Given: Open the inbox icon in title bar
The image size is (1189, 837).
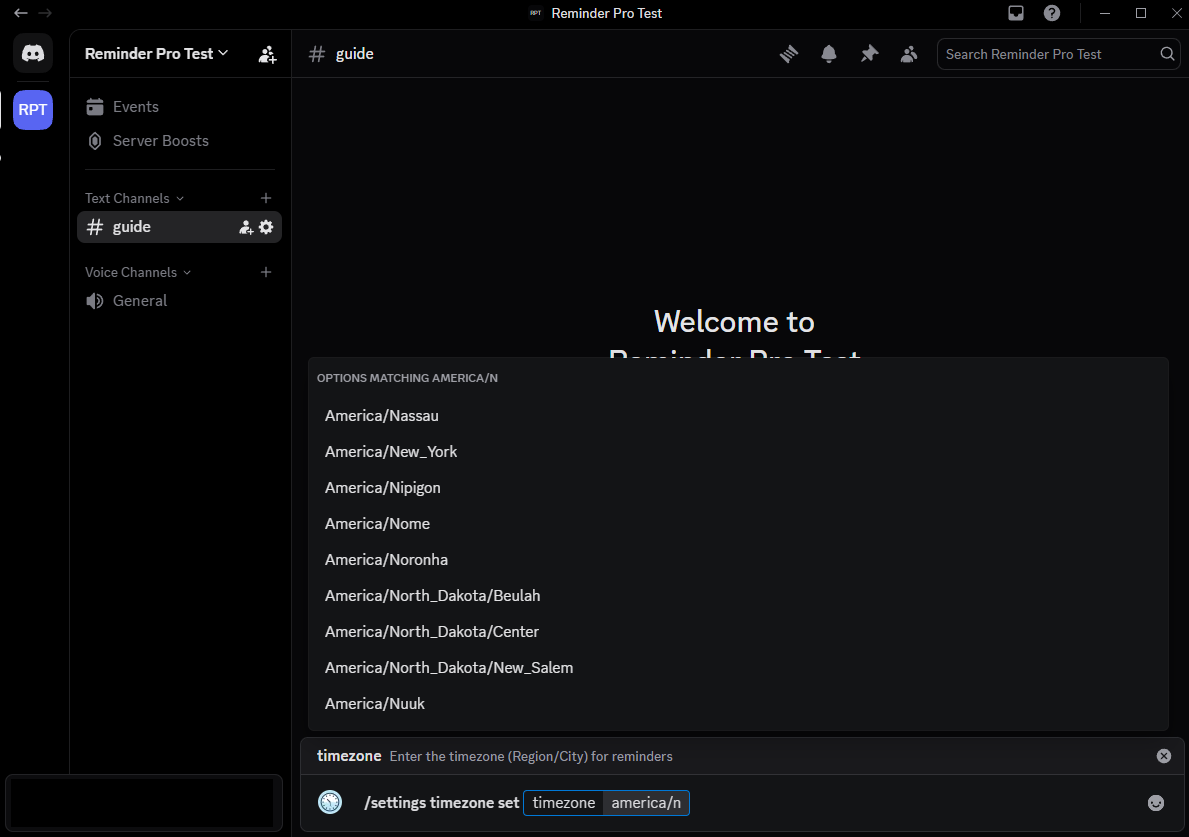Looking at the screenshot, I should click(1015, 13).
